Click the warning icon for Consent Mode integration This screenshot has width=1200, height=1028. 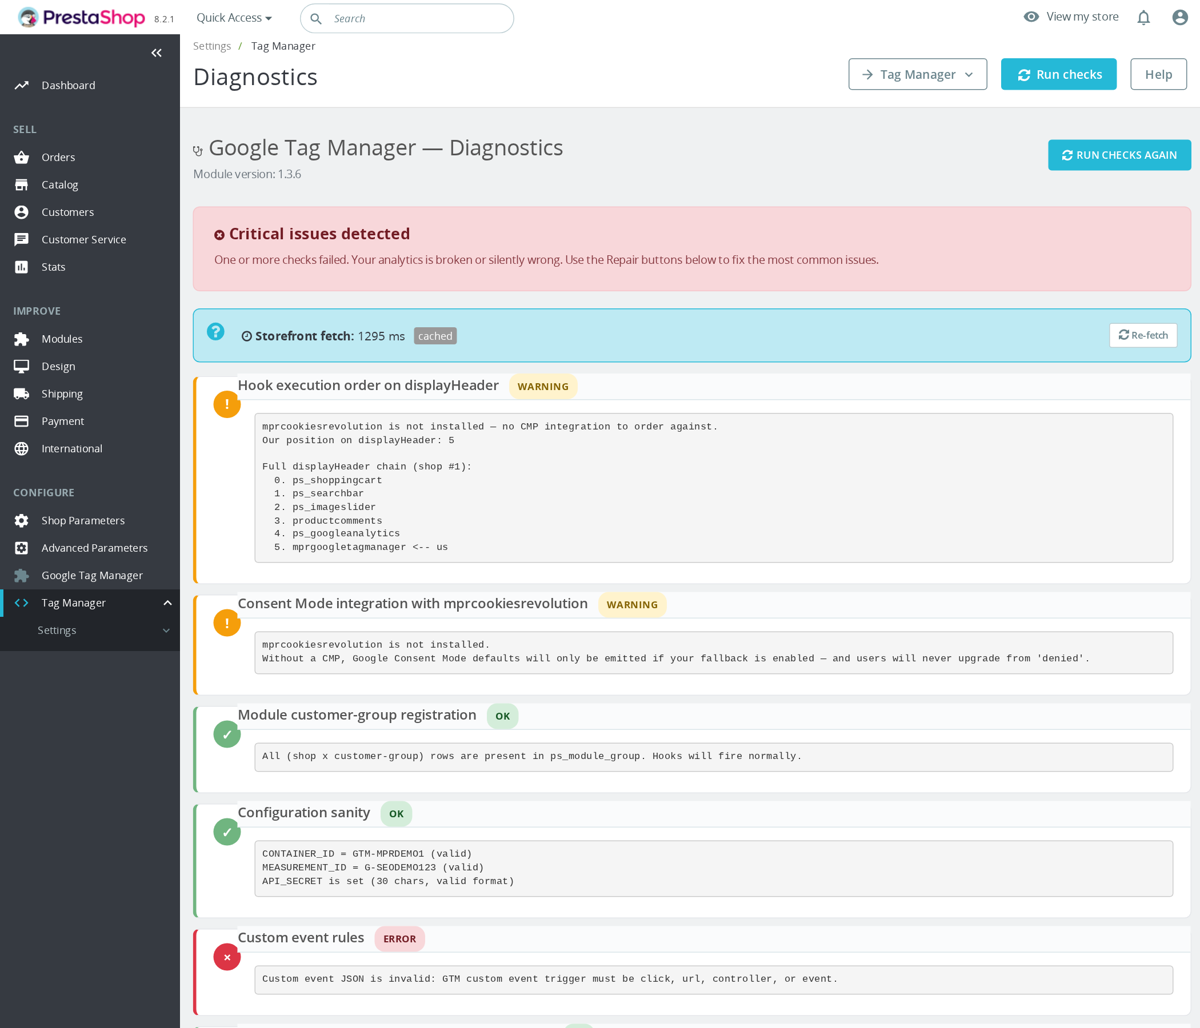point(227,623)
